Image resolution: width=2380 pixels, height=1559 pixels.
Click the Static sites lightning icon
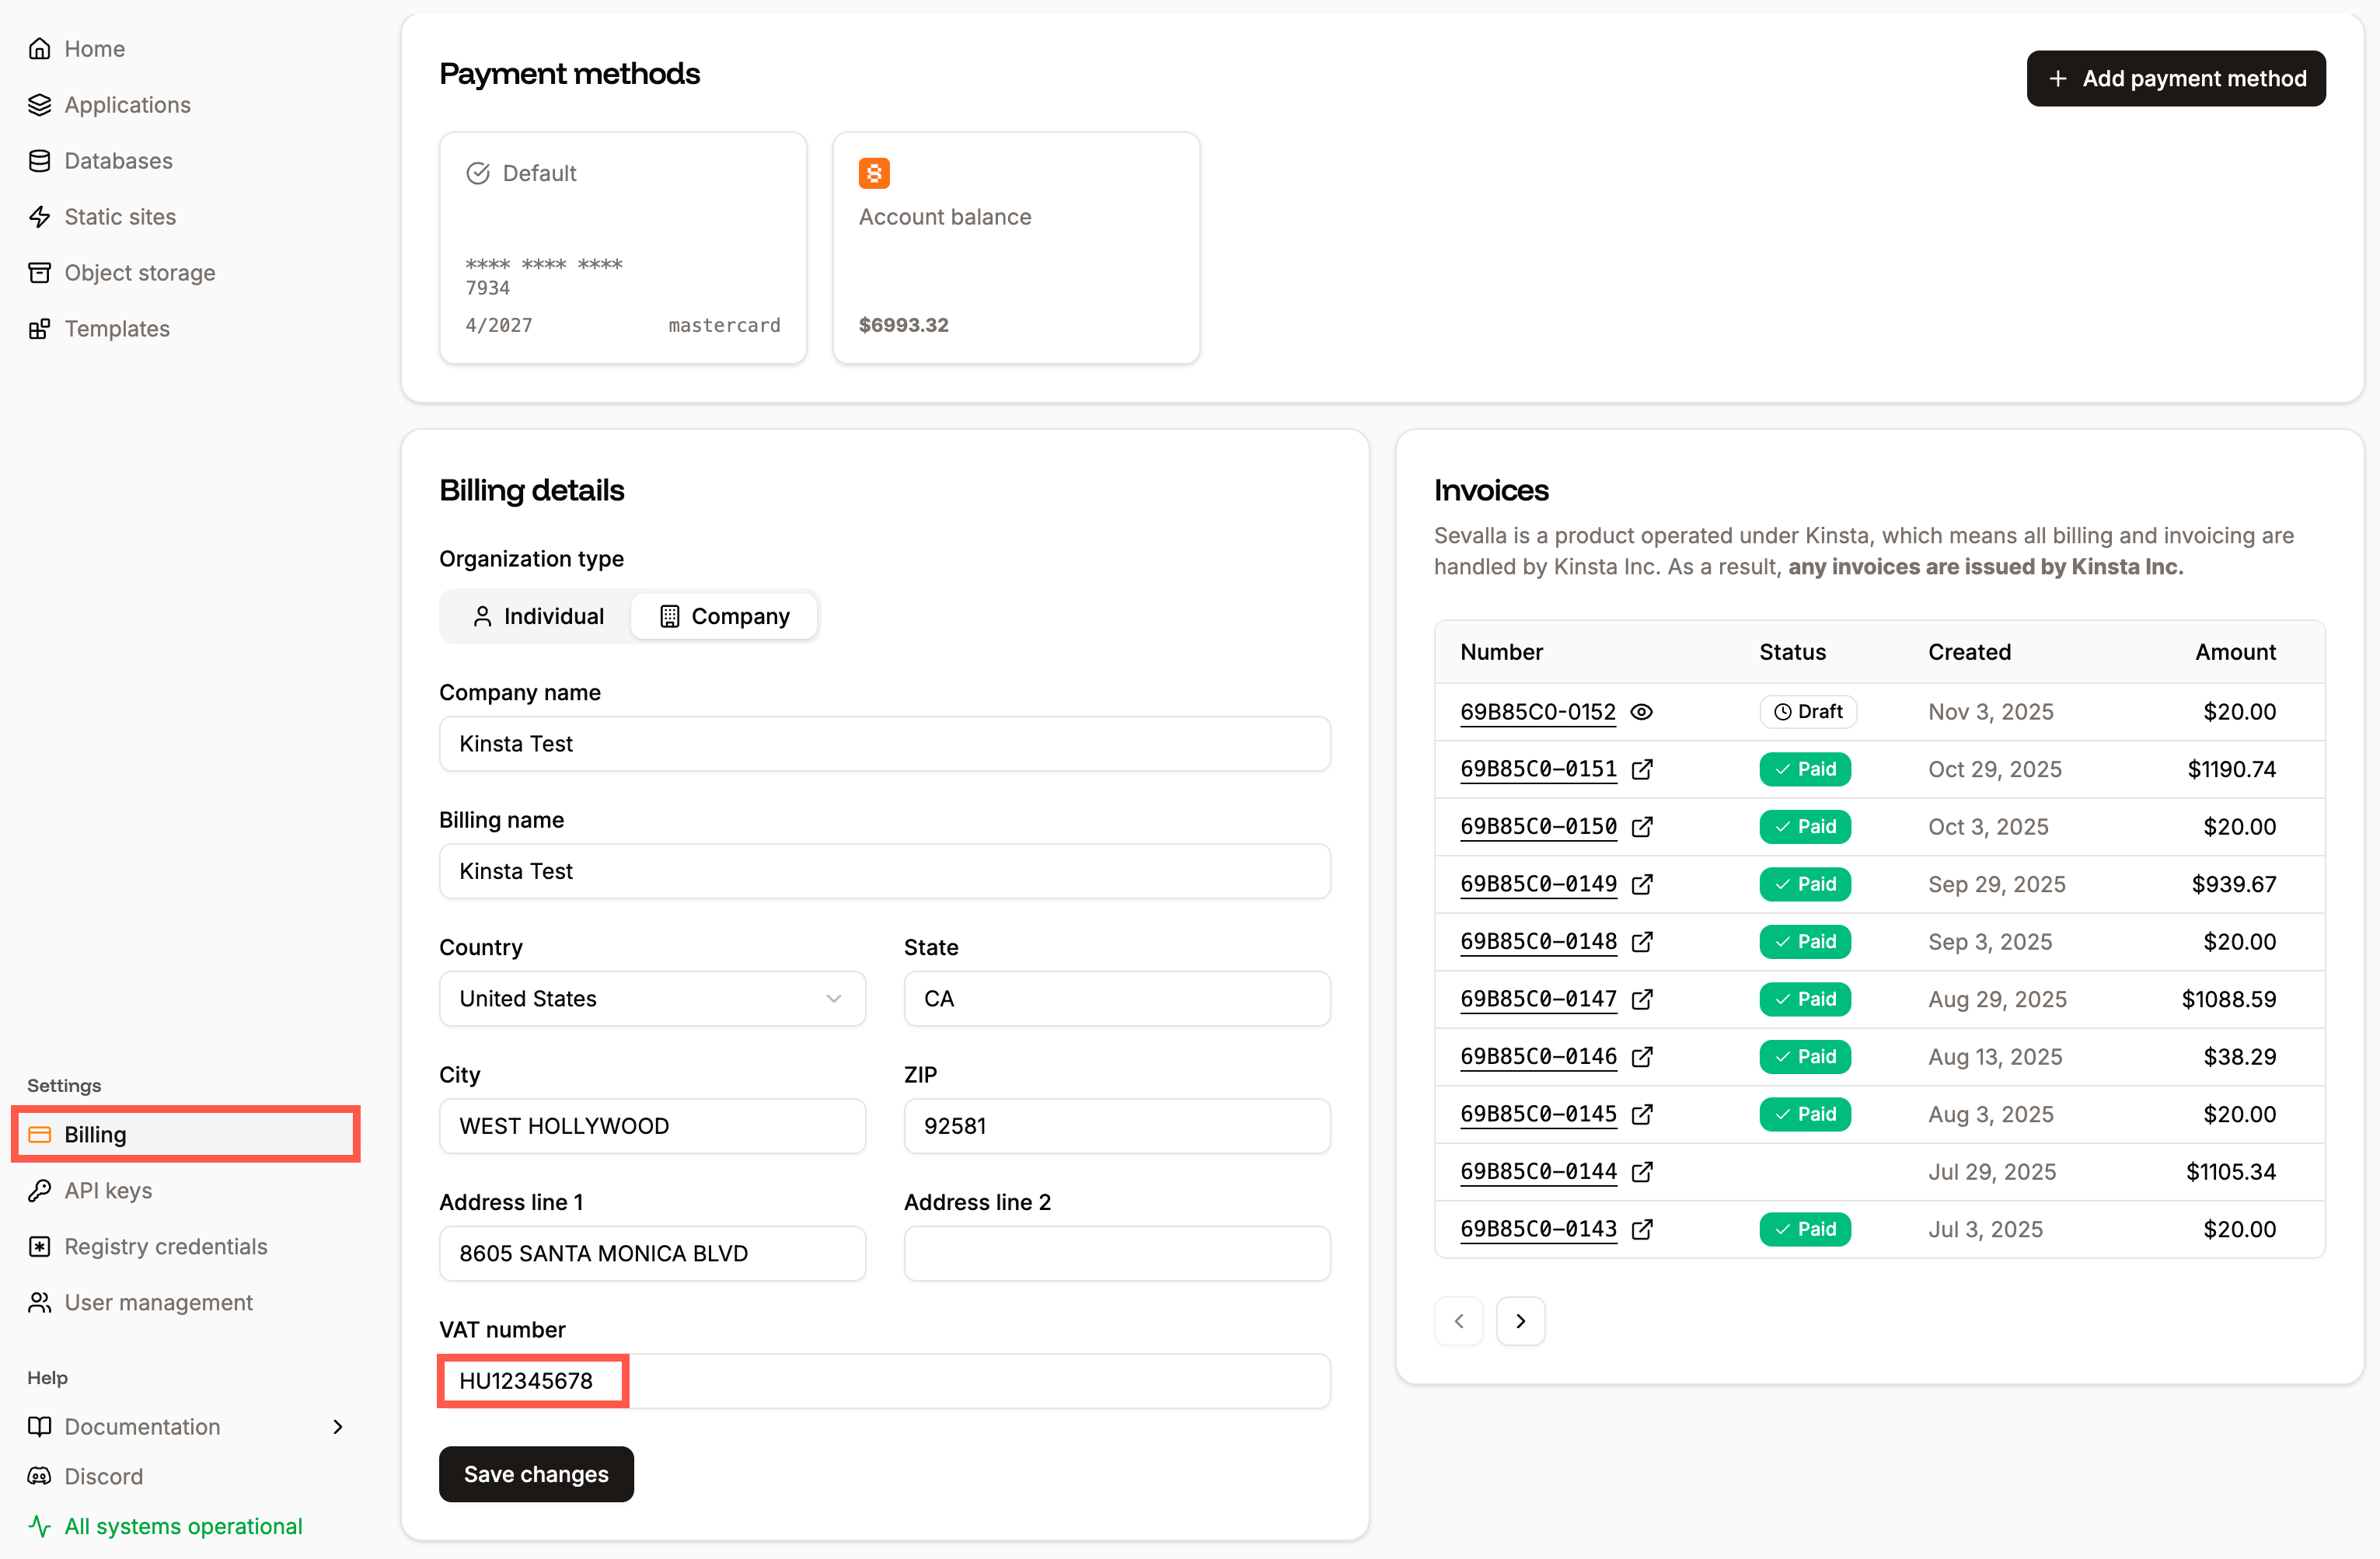tap(40, 216)
